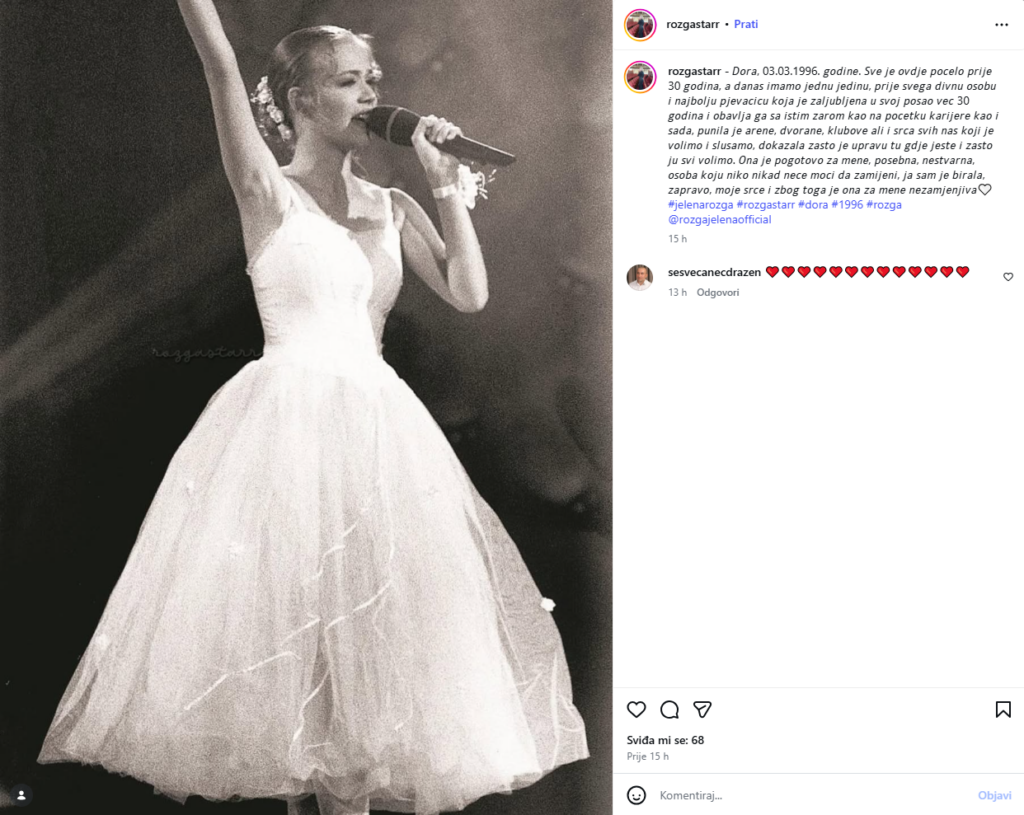Image resolution: width=1024 pixels, height=815 pixels.
Task: Open the emoji picker in comment field
Action: tap(636, 795)
